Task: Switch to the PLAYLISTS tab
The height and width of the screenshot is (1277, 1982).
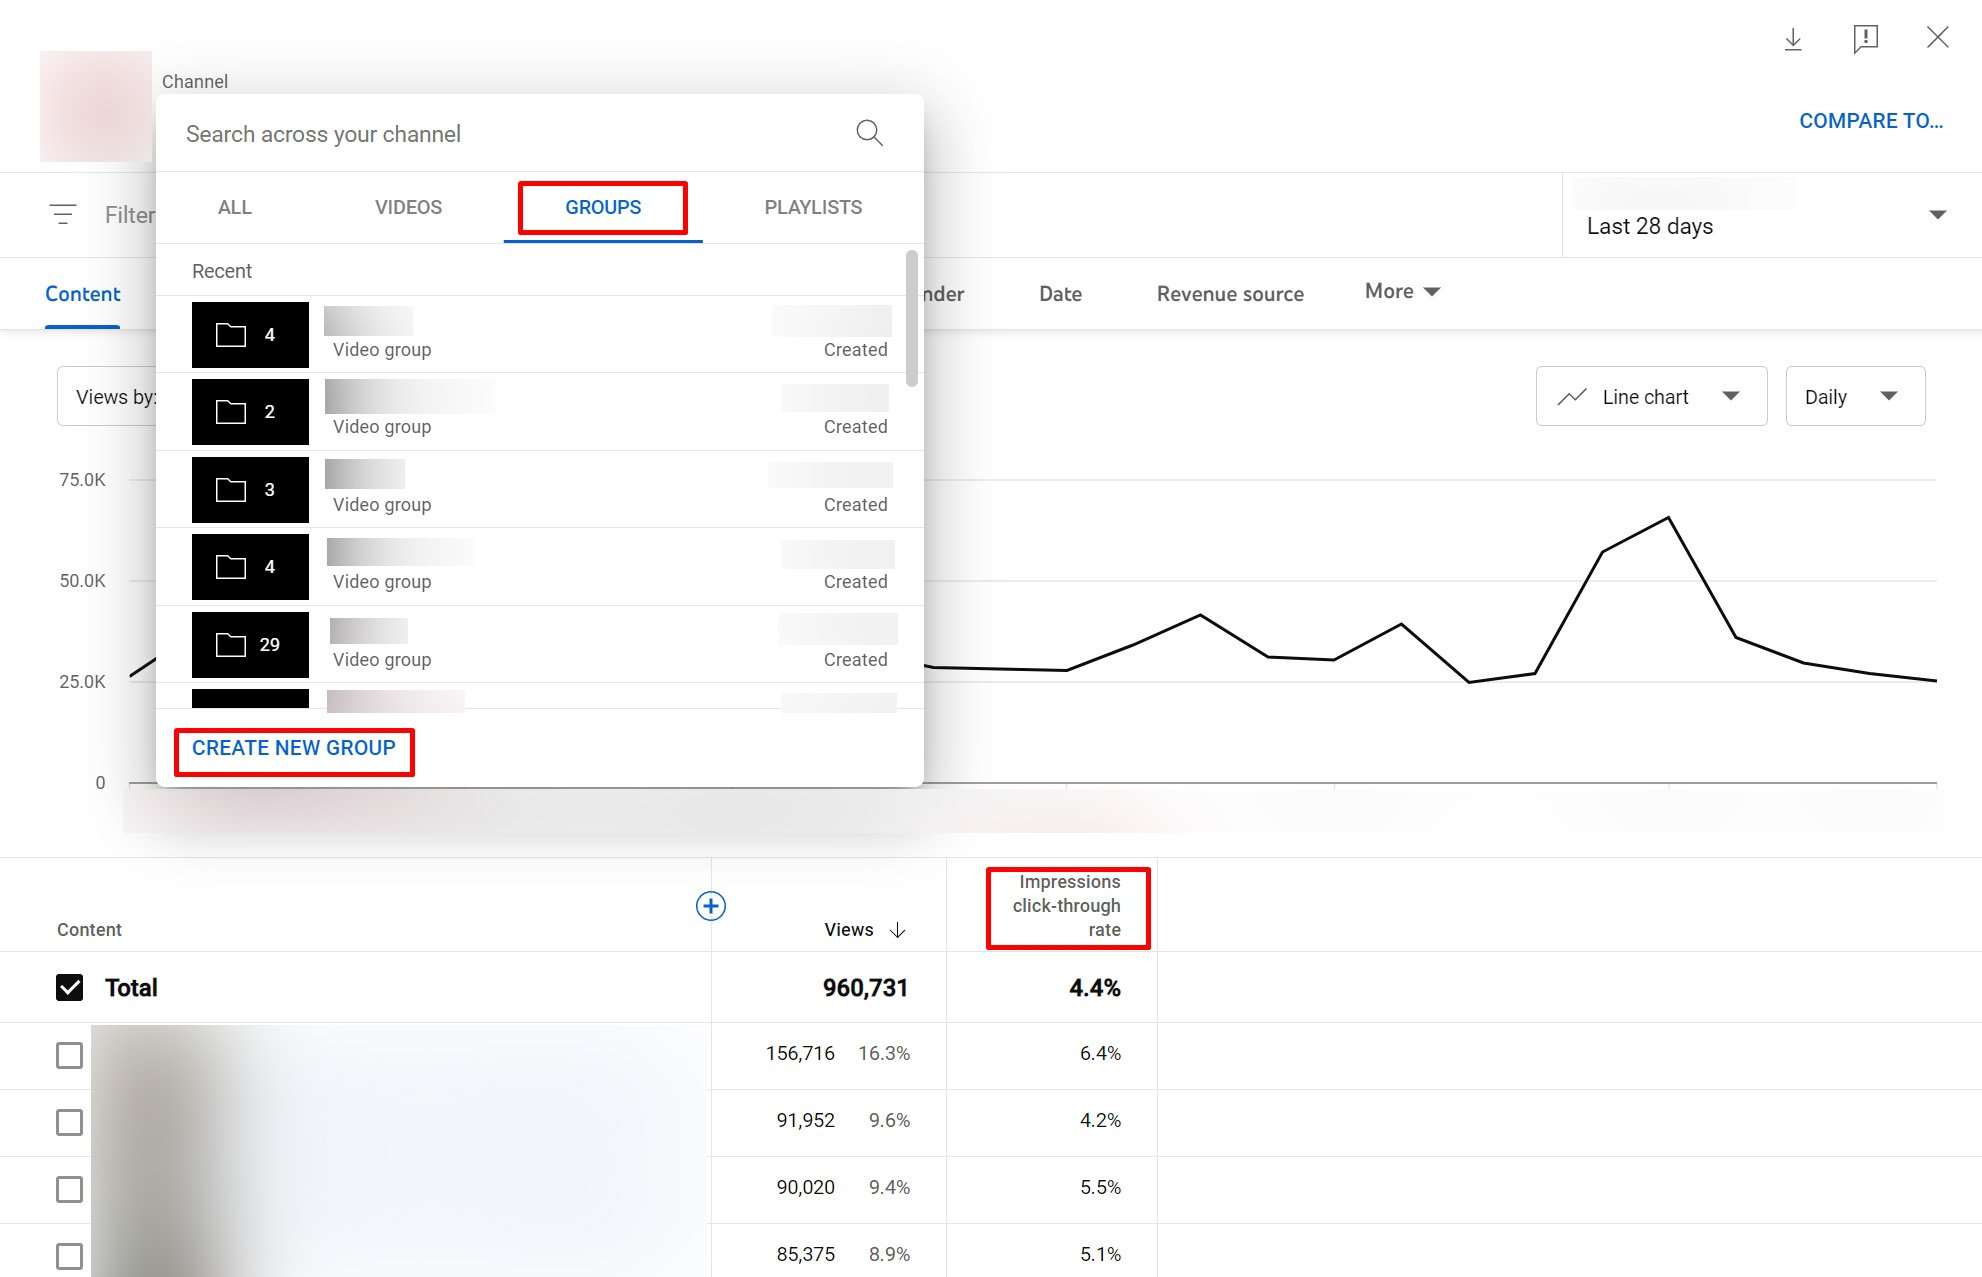Action: pos(812,207)
